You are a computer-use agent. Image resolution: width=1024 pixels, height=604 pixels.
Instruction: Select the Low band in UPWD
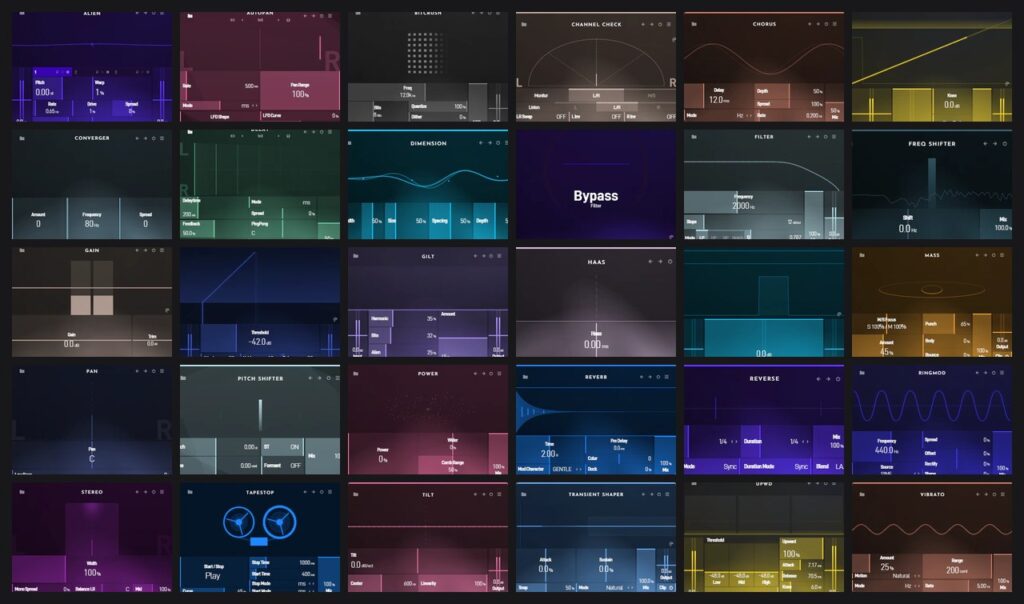716,580
